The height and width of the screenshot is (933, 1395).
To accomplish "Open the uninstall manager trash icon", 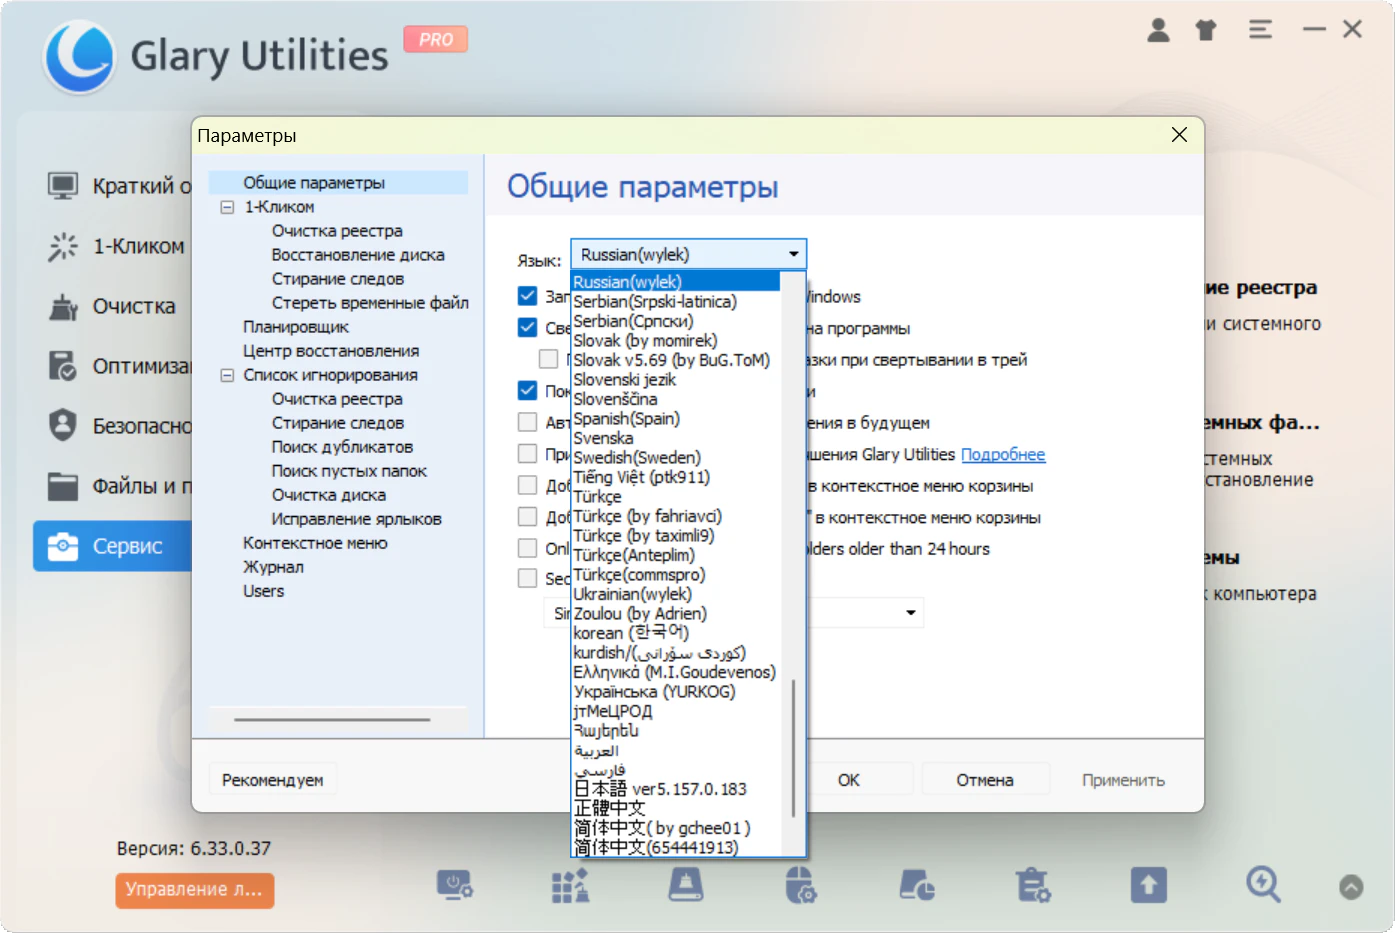I will pyautogui.click(x=1033, y=885).
